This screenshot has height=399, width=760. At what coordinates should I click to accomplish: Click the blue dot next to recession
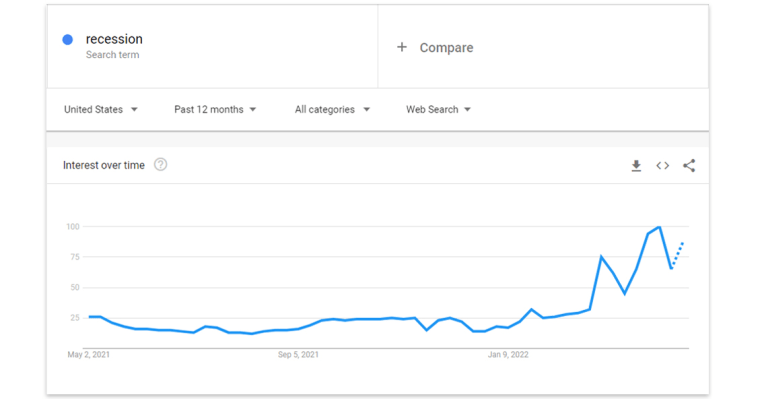(68, 40)
